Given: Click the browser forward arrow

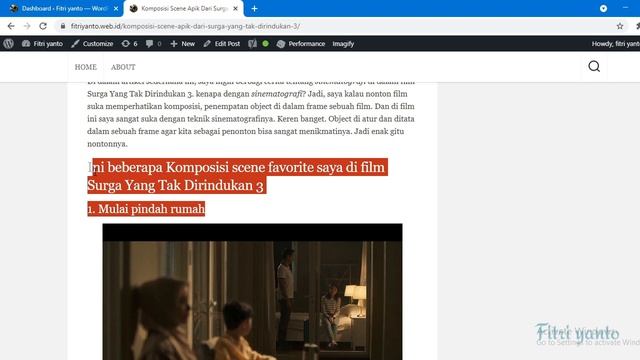Looking at the screenshot, I should pos(27,26).
